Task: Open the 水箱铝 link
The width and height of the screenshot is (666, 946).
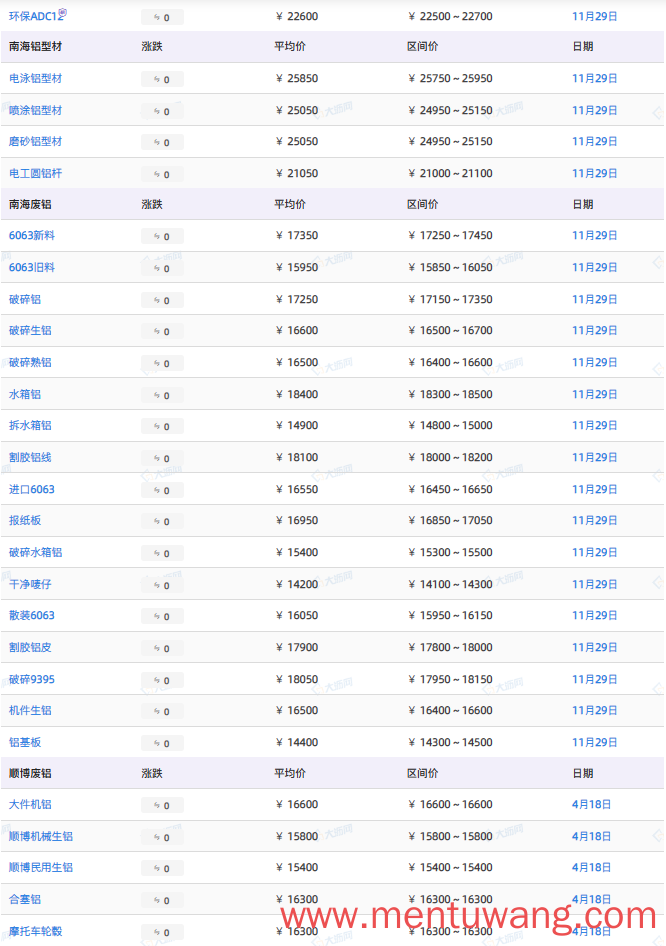Action: pos(25,395)
